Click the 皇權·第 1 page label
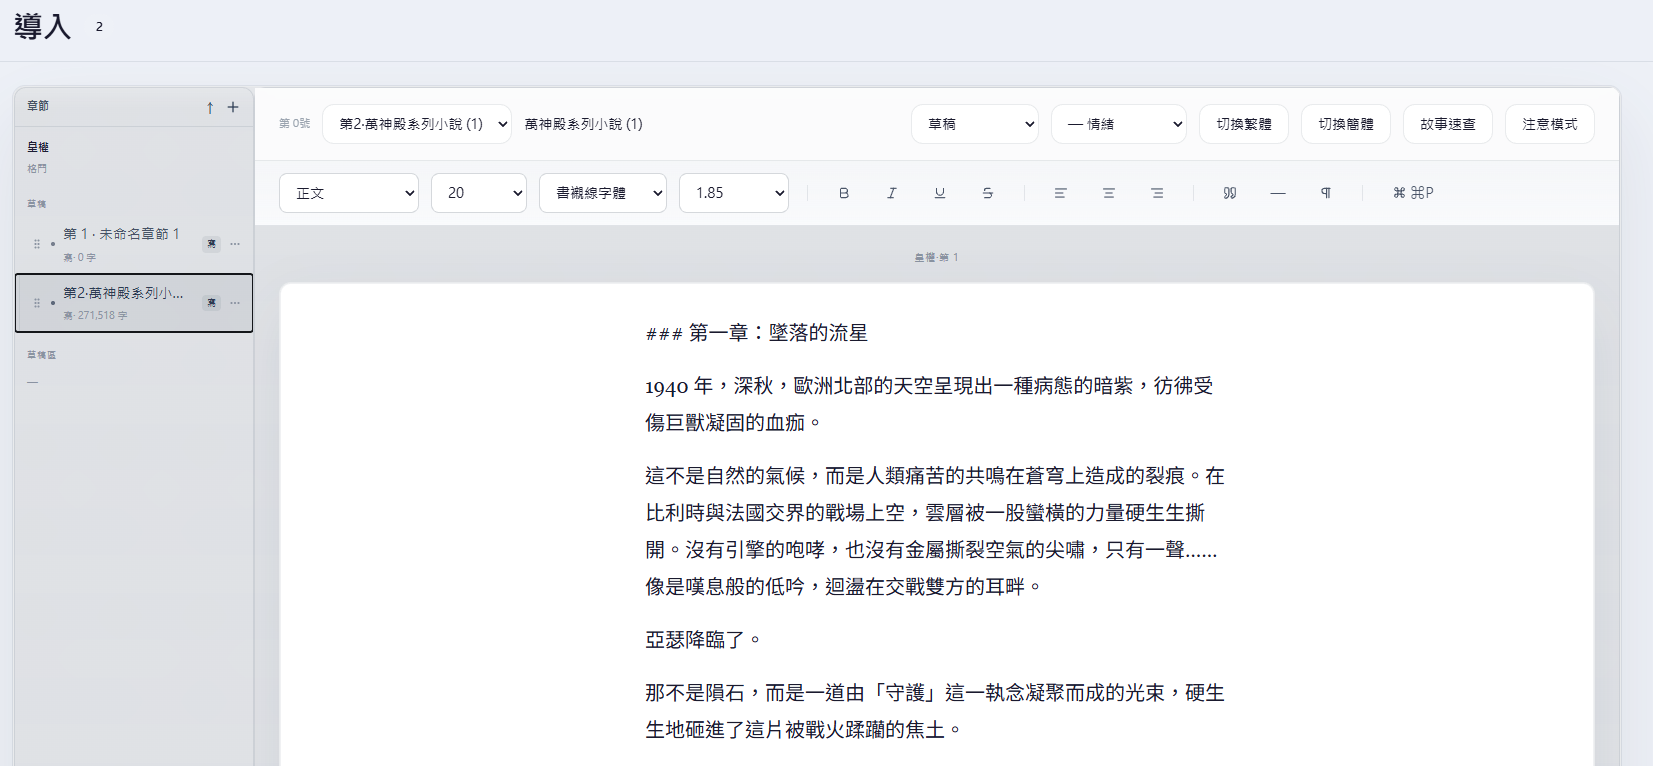The width and height of the screenshot is (1653, 766). [x=936, y=258]
